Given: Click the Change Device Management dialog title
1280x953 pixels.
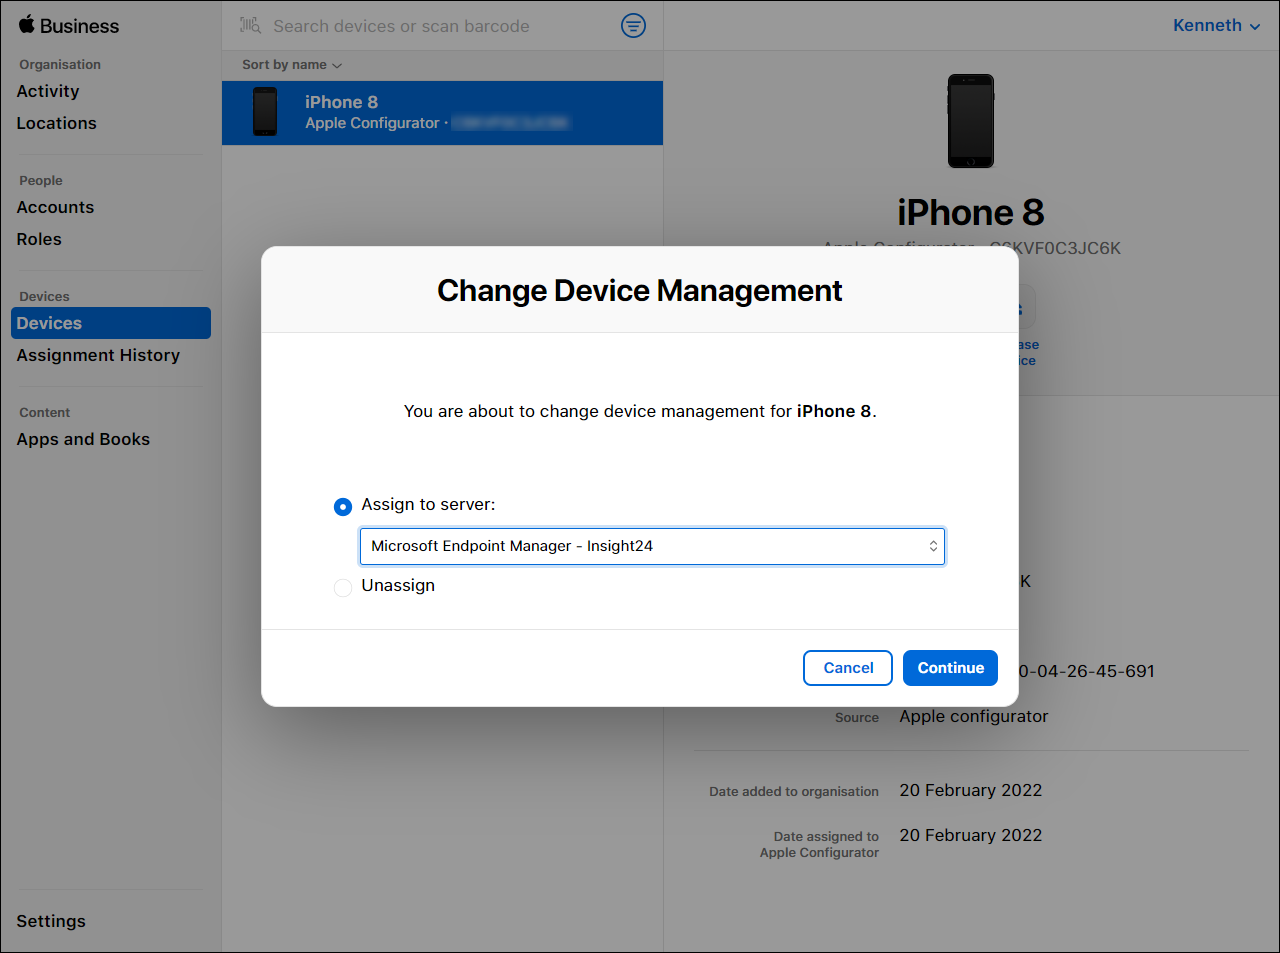Looking at the screenshot, I should 640,291.
